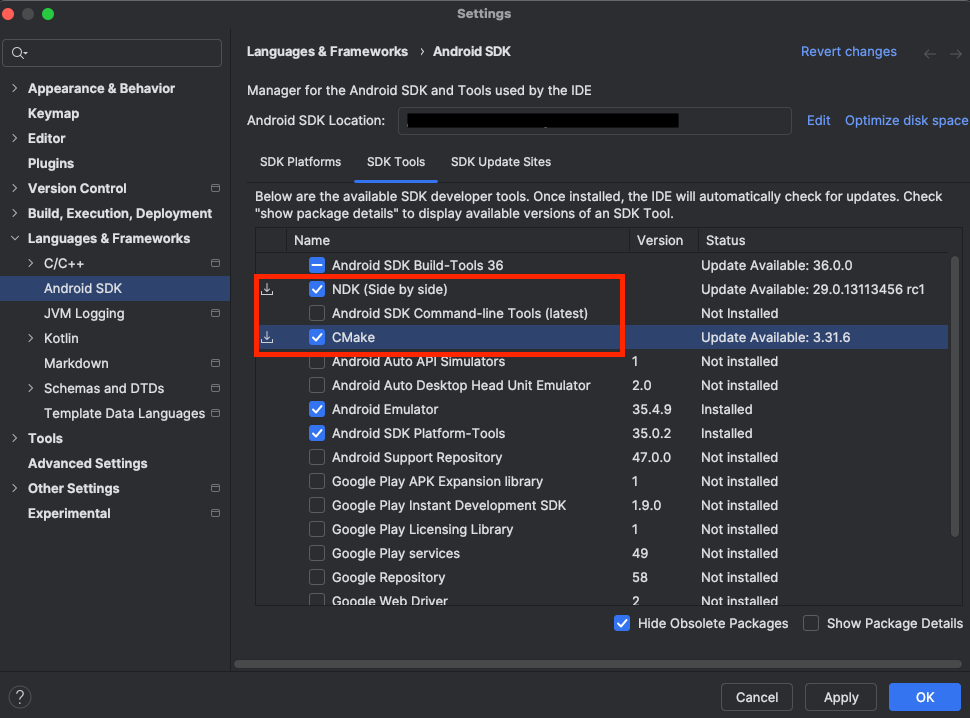Image resolution: width=970 pixels, height=718 pixels.
Task: Expand Build, Execution, Deployment section
Action: pyautogui.click(x=15, y=213)
